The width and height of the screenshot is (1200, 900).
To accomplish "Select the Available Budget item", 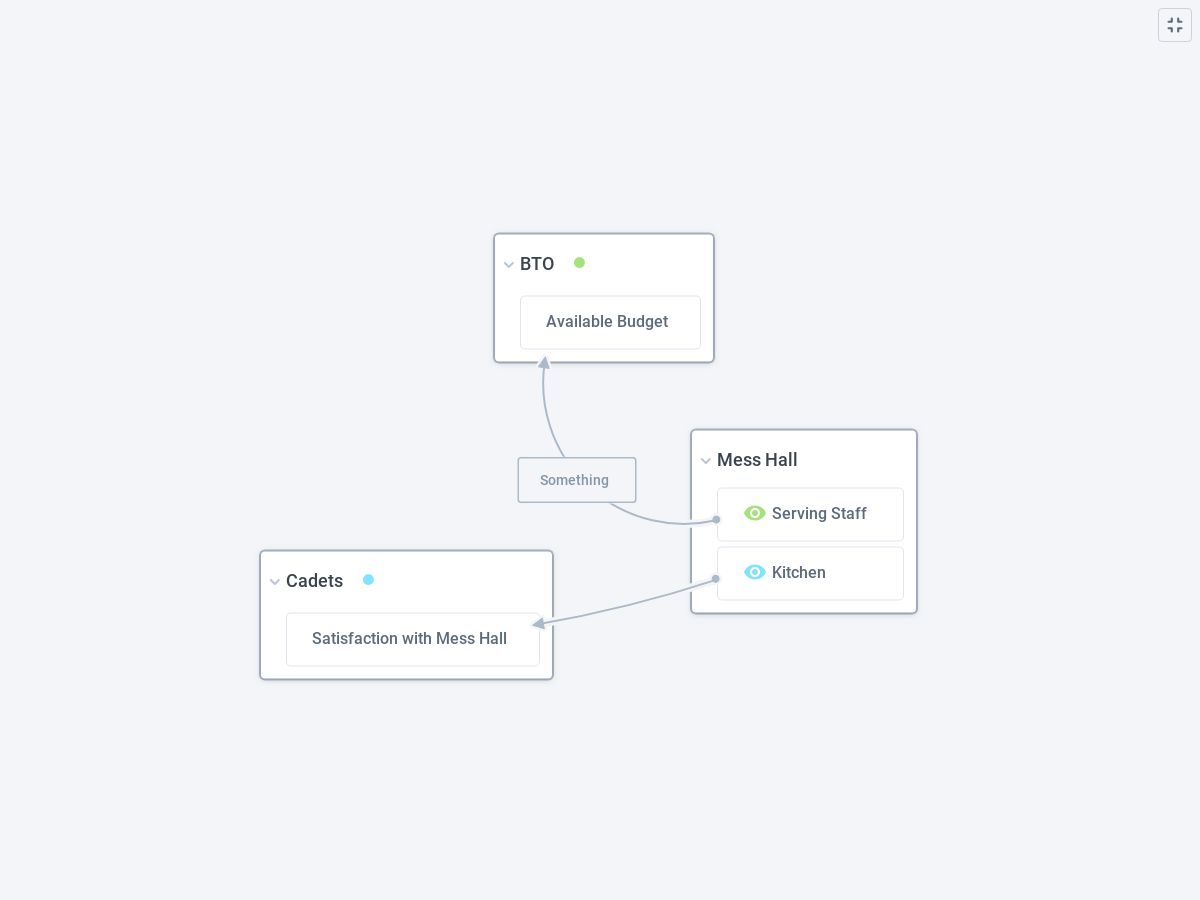I will tap(608, 322).
